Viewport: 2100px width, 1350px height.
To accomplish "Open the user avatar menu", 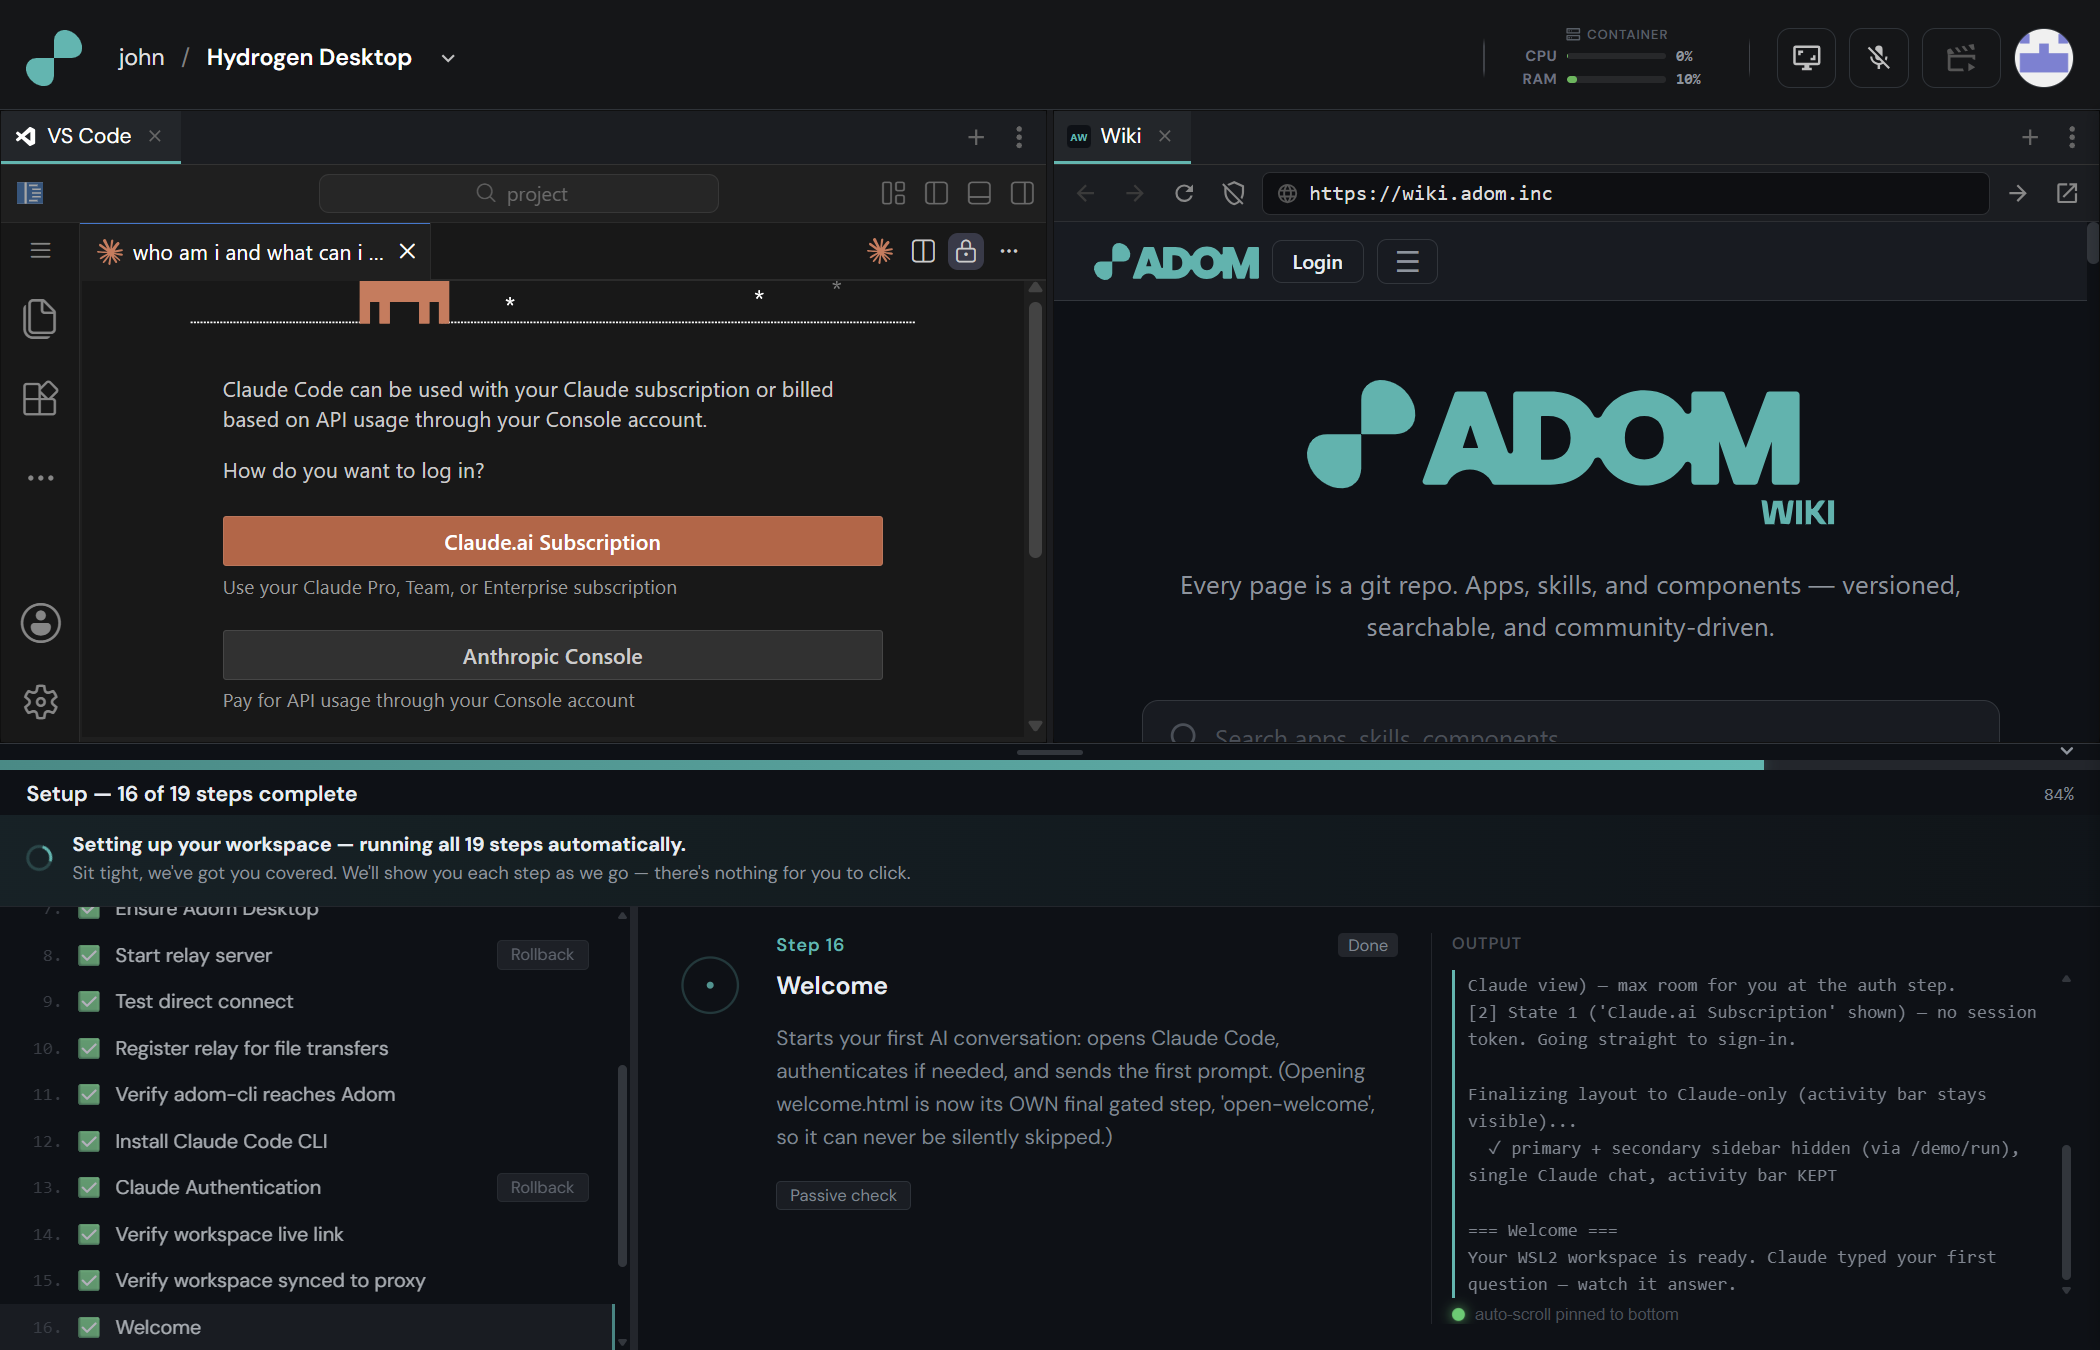I will click(2043, 58).
